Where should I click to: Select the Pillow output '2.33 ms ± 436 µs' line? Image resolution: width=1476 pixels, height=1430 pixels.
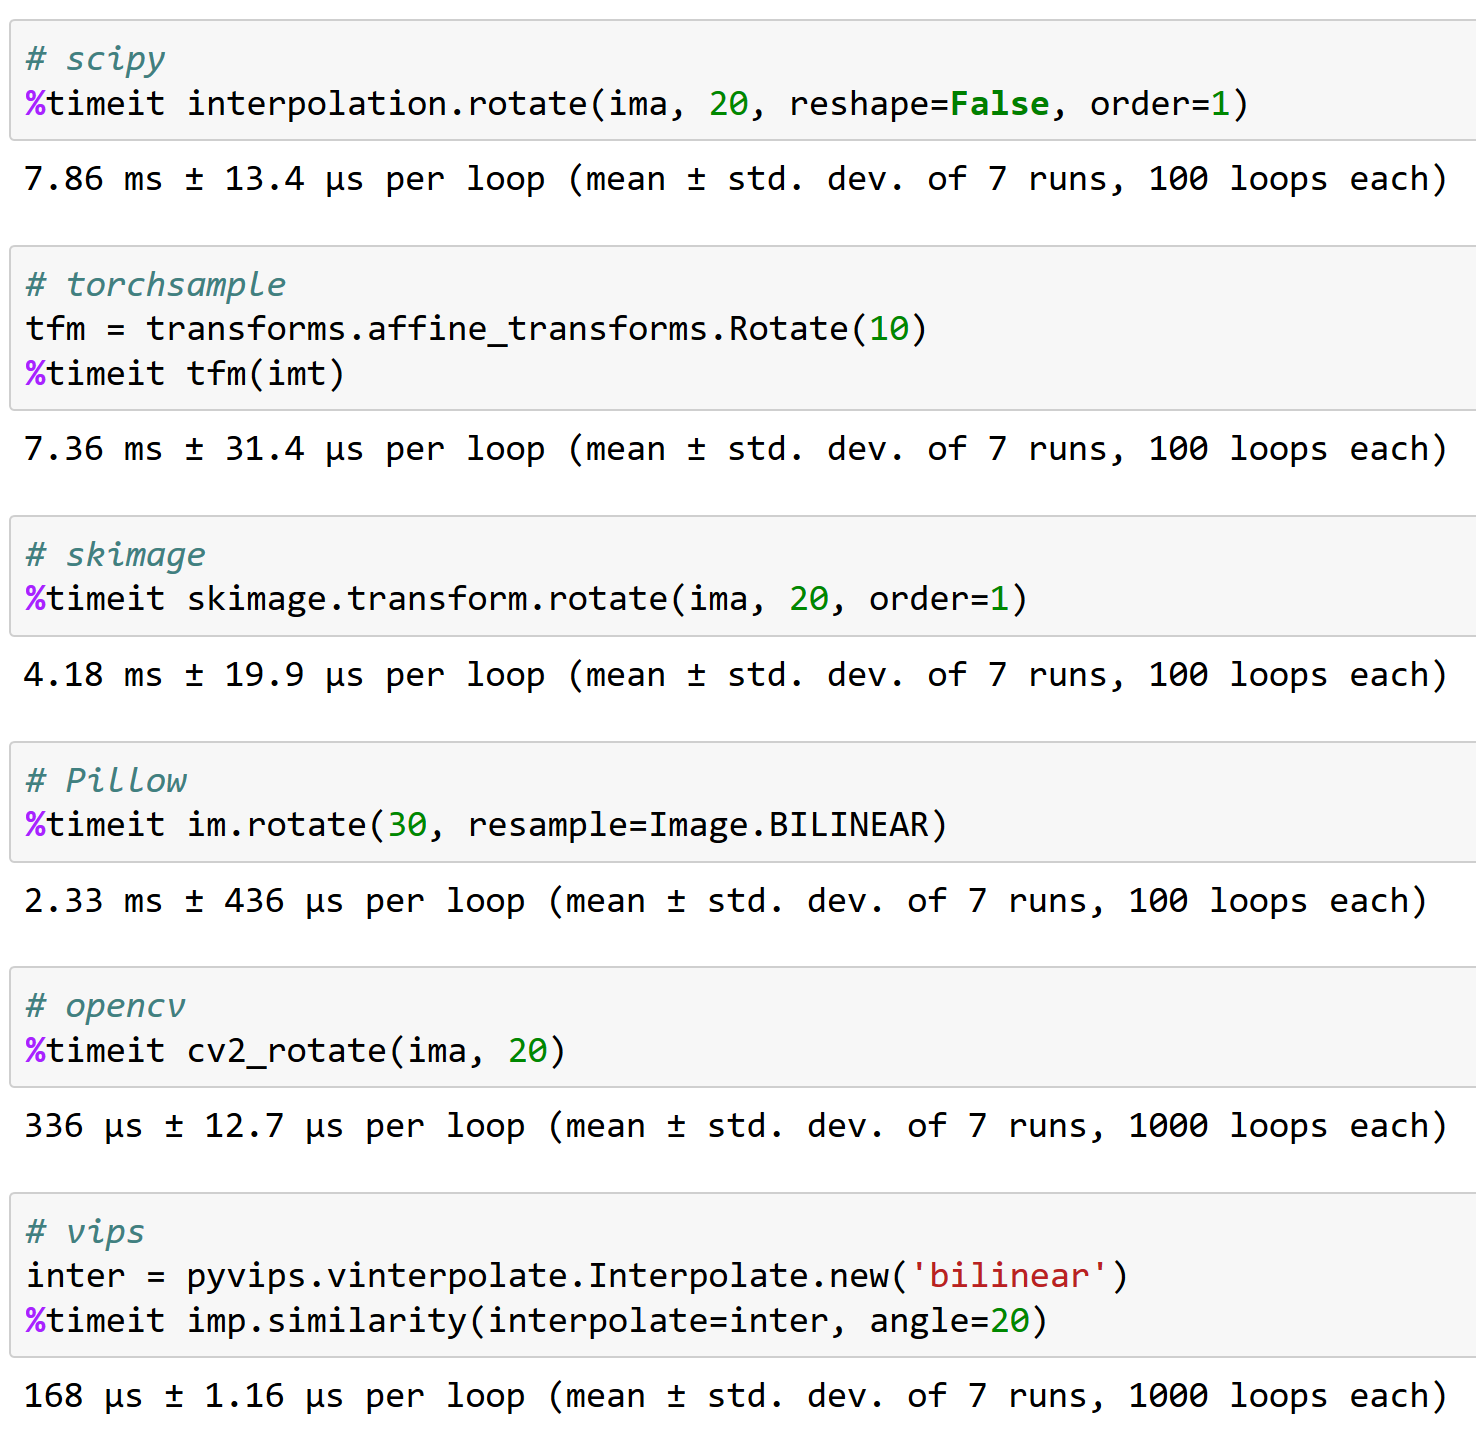pos(725,901)
